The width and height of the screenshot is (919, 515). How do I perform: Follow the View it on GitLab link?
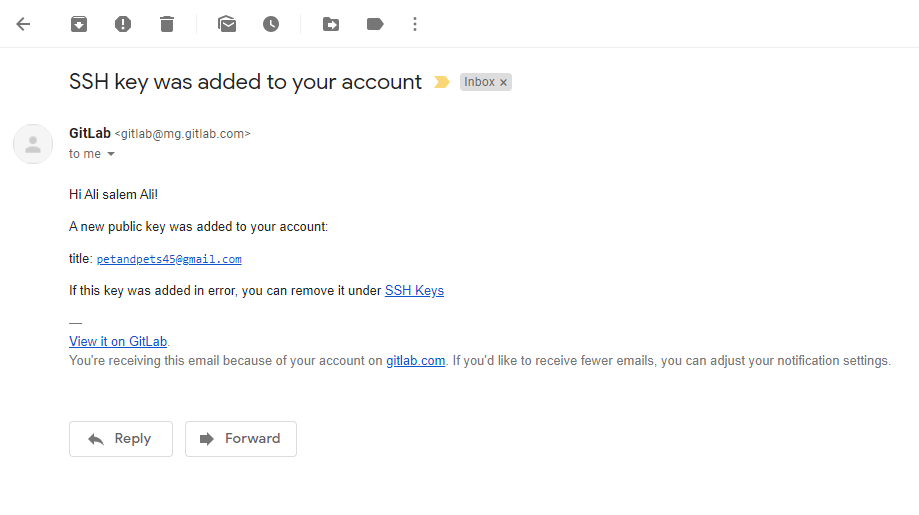118,341
